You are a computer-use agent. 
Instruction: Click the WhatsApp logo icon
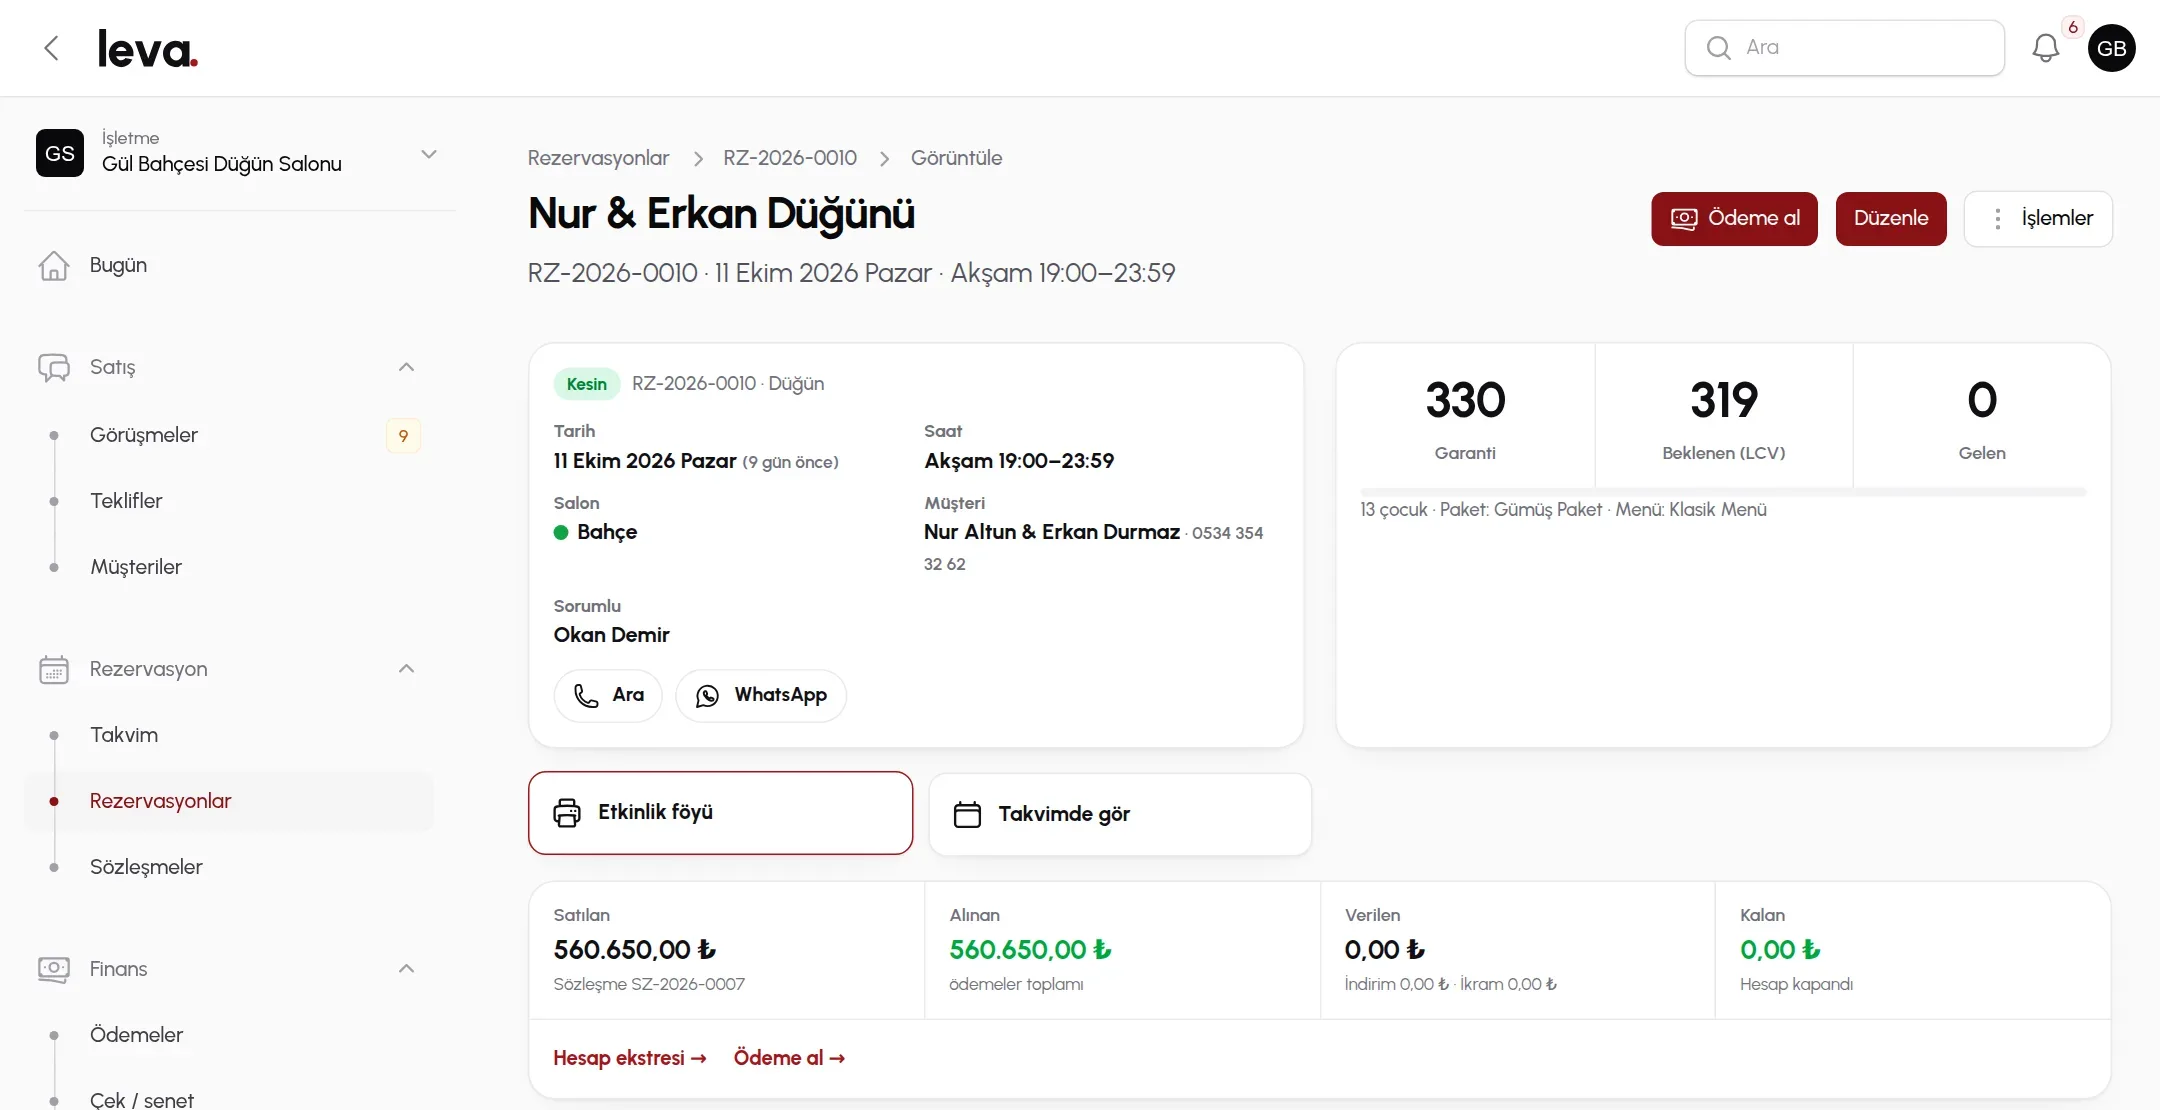pyautogui.click(x=707, y=696)
